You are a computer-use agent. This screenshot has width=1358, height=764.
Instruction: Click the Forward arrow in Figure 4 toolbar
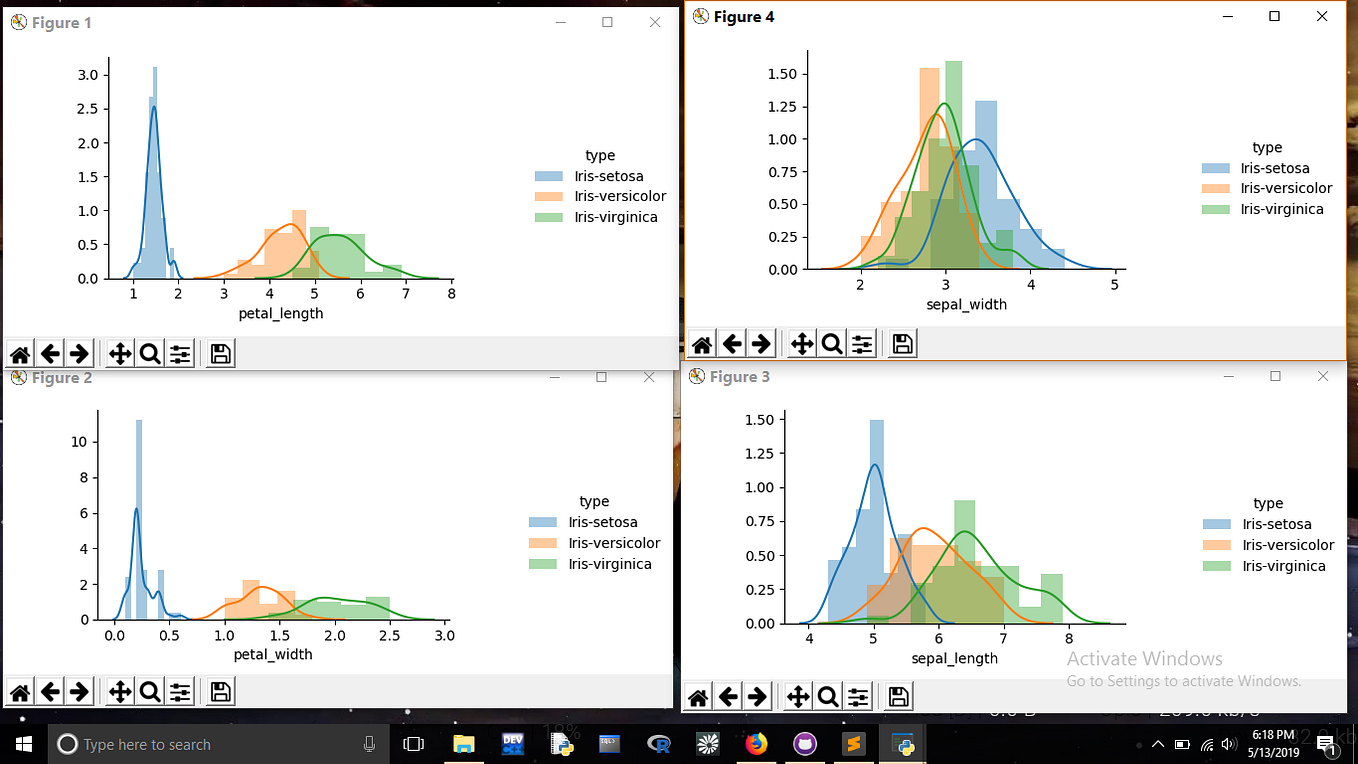pos(762,343)
